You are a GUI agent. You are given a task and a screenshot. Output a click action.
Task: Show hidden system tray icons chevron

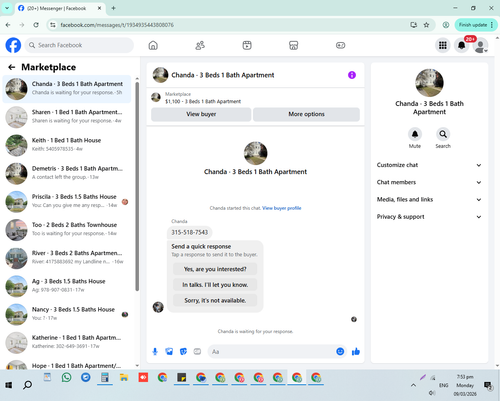point(413,385)
